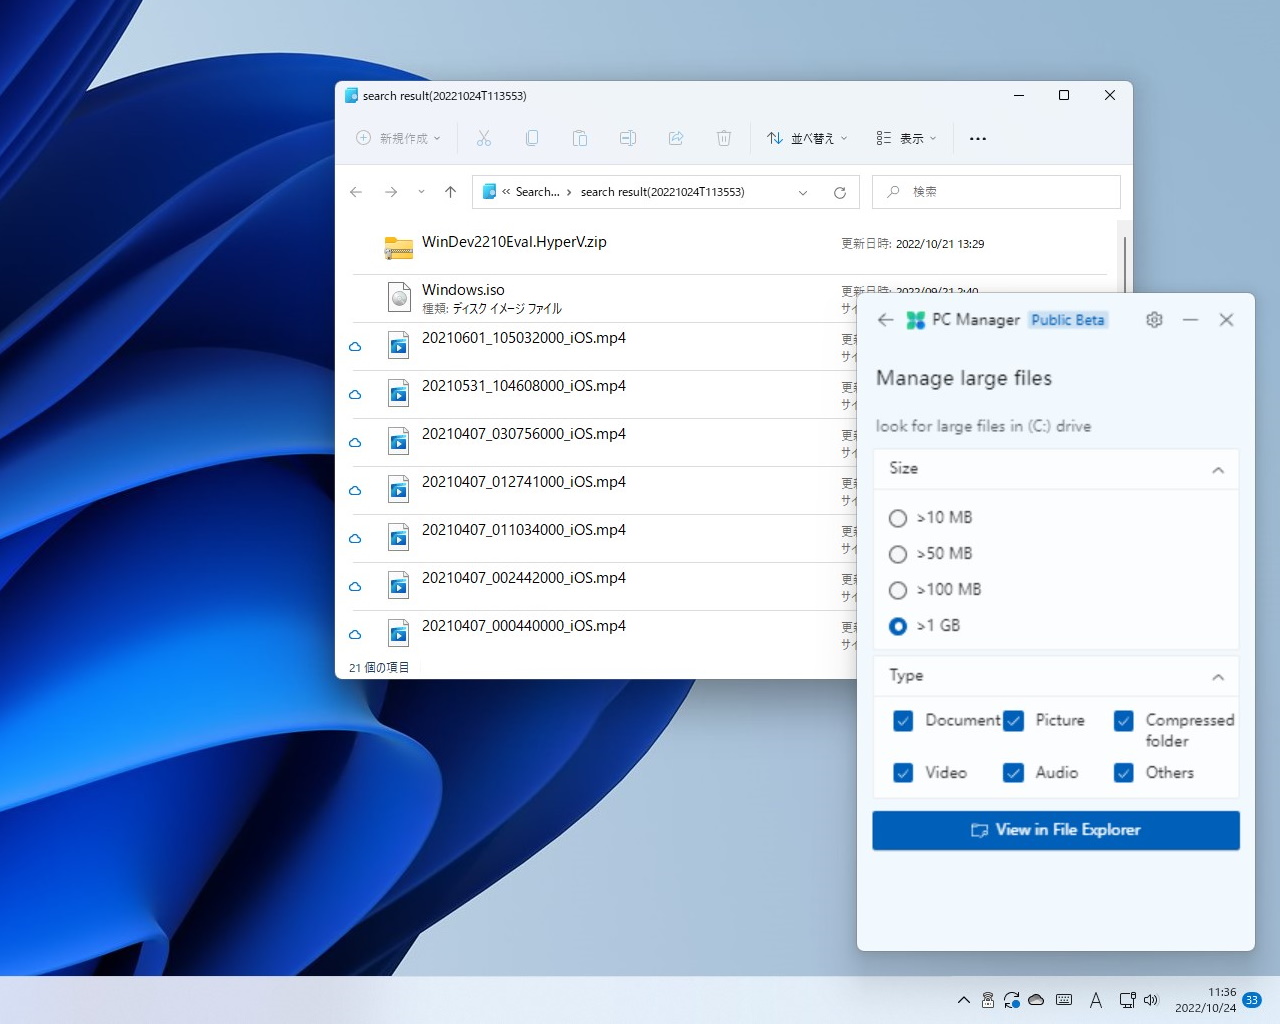Screen dimensions: 1280x1024
Task: Open the 新規作成 (New) dropdown
Action: (398, 138)
